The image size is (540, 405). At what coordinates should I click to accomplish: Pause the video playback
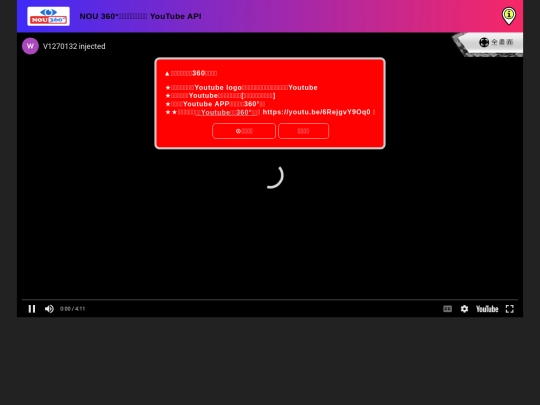coord(32,309)
